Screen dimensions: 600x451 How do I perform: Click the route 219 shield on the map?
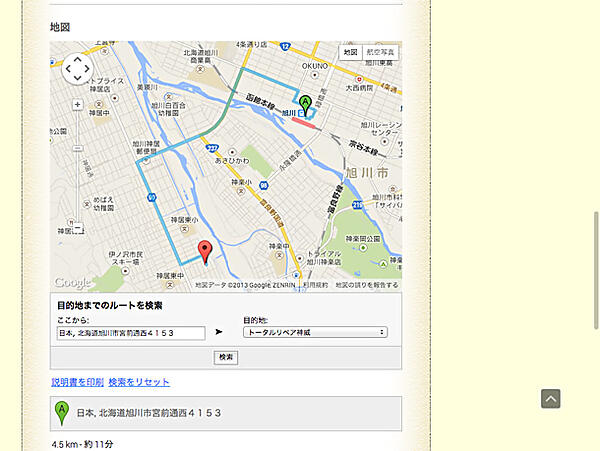(357, 205)
